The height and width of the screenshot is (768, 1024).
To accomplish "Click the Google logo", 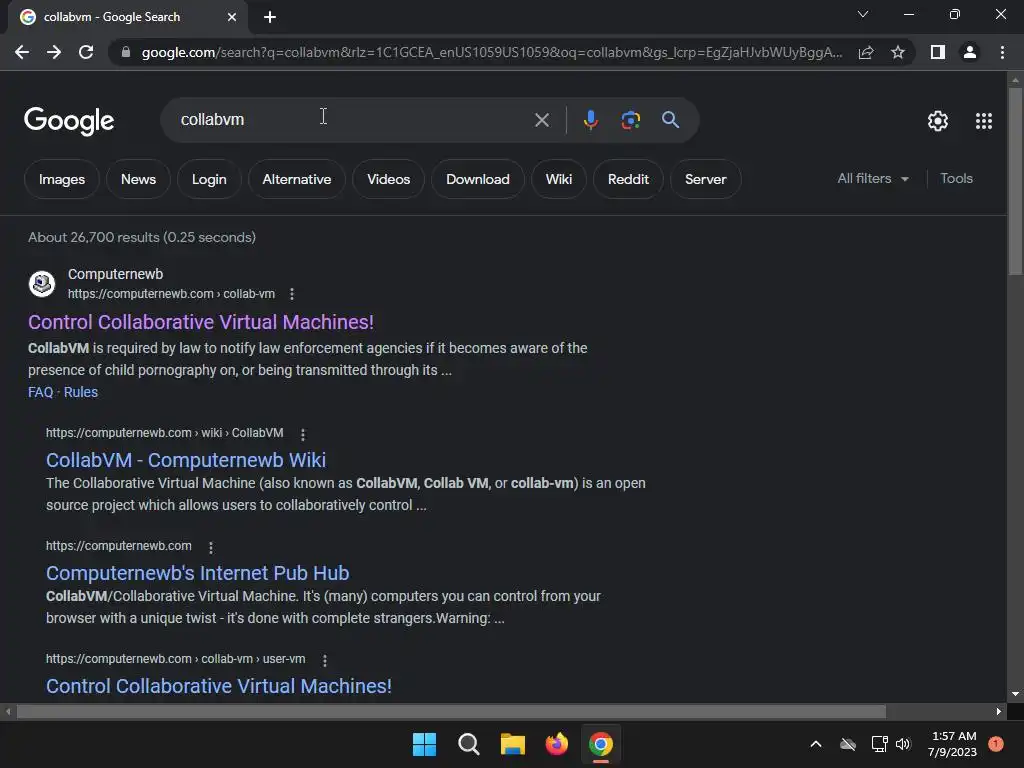I will point(69,121).
